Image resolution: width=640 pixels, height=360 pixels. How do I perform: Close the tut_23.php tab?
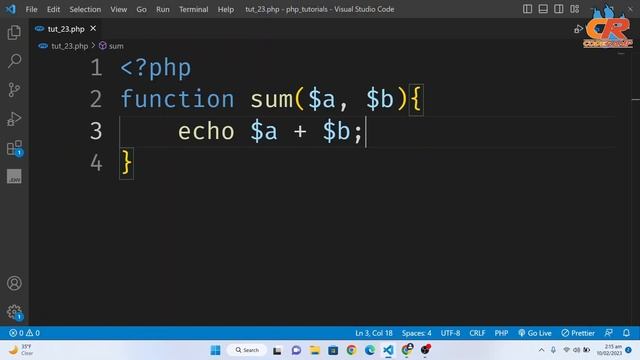(93, 29)
